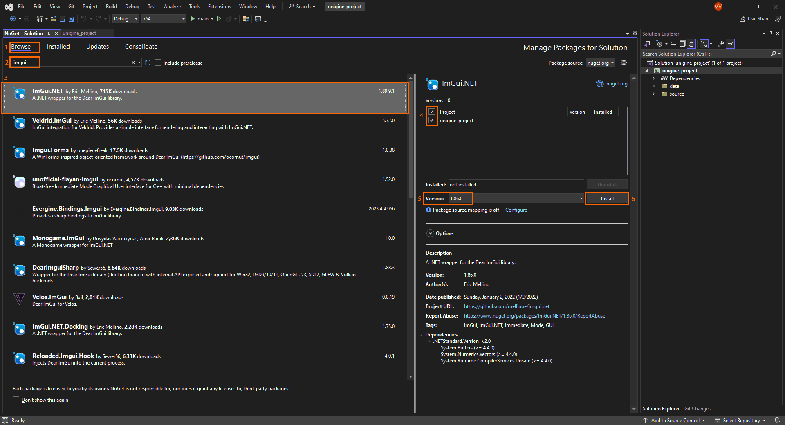Open the nuget.org link beside ImGui.NET title
Image resolution: width=785 pixels, height=425 pixels.
(611, 84)
